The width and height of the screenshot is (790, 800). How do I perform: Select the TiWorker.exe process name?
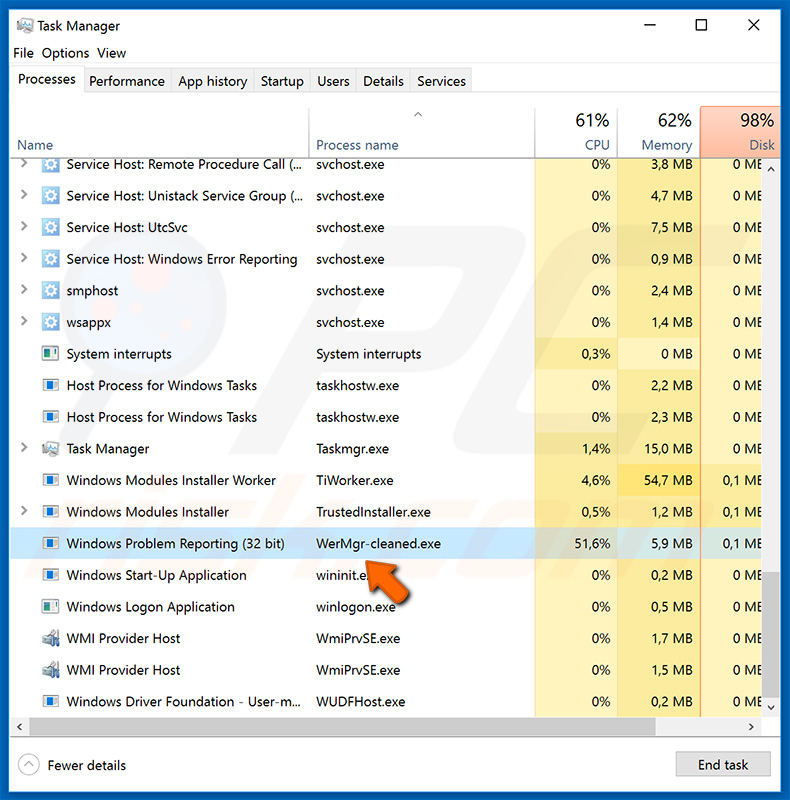[355, 480]
